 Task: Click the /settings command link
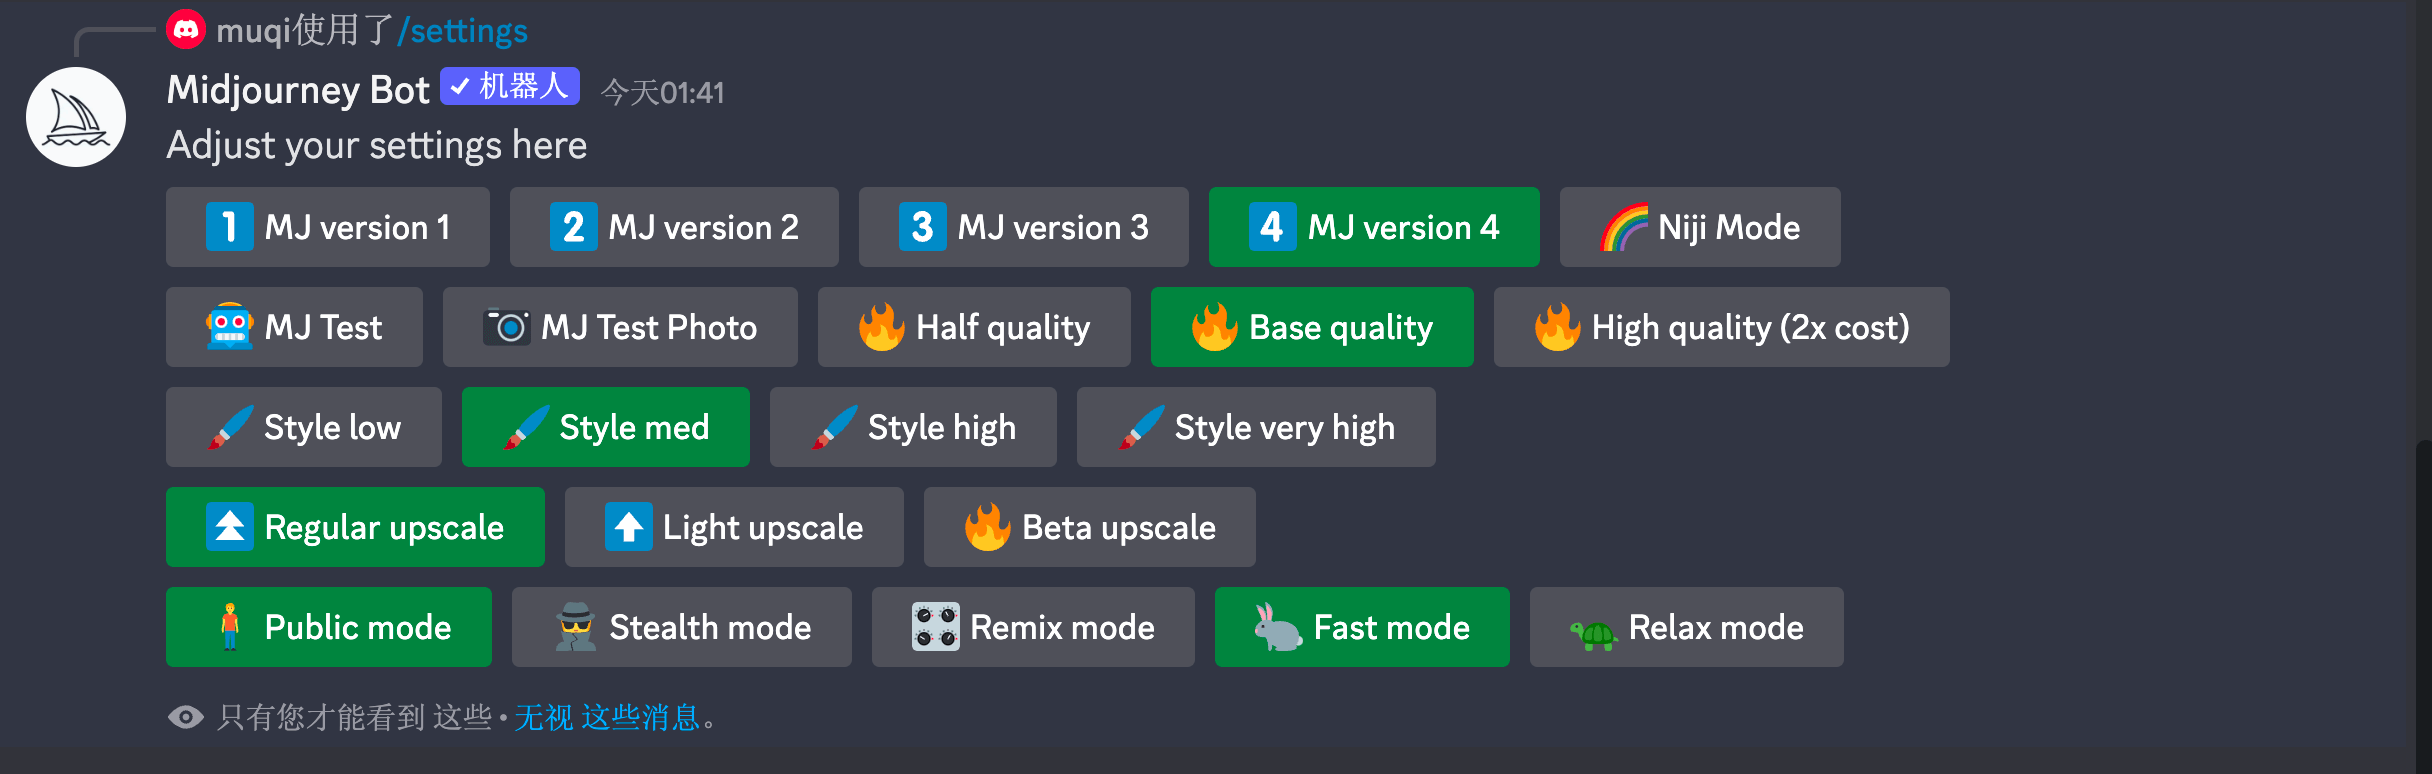click(462, 31)
